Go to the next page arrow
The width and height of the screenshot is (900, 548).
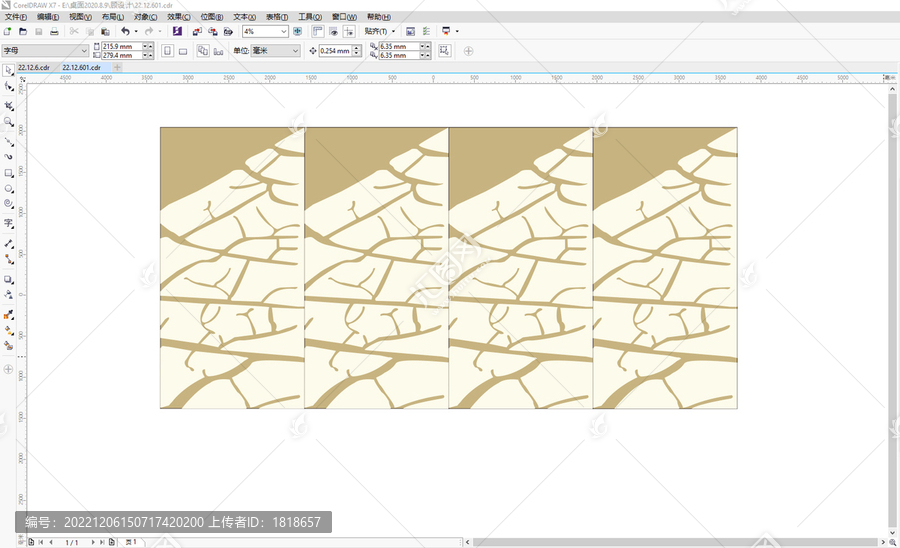pyautogui.click(x=93, y=542)
